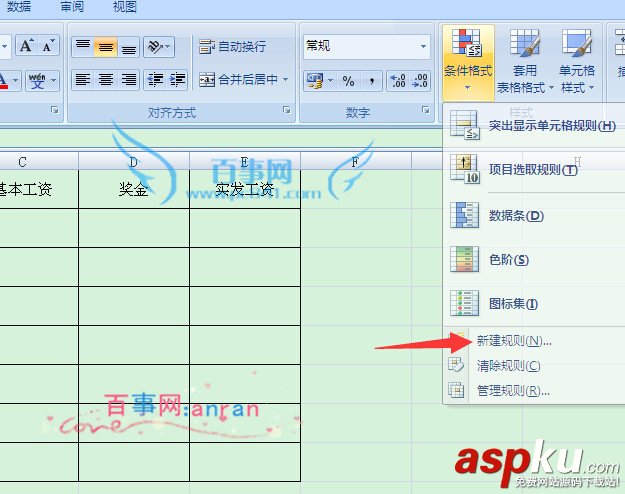Switch to the 视图 ribbon tab

(125, 7)
